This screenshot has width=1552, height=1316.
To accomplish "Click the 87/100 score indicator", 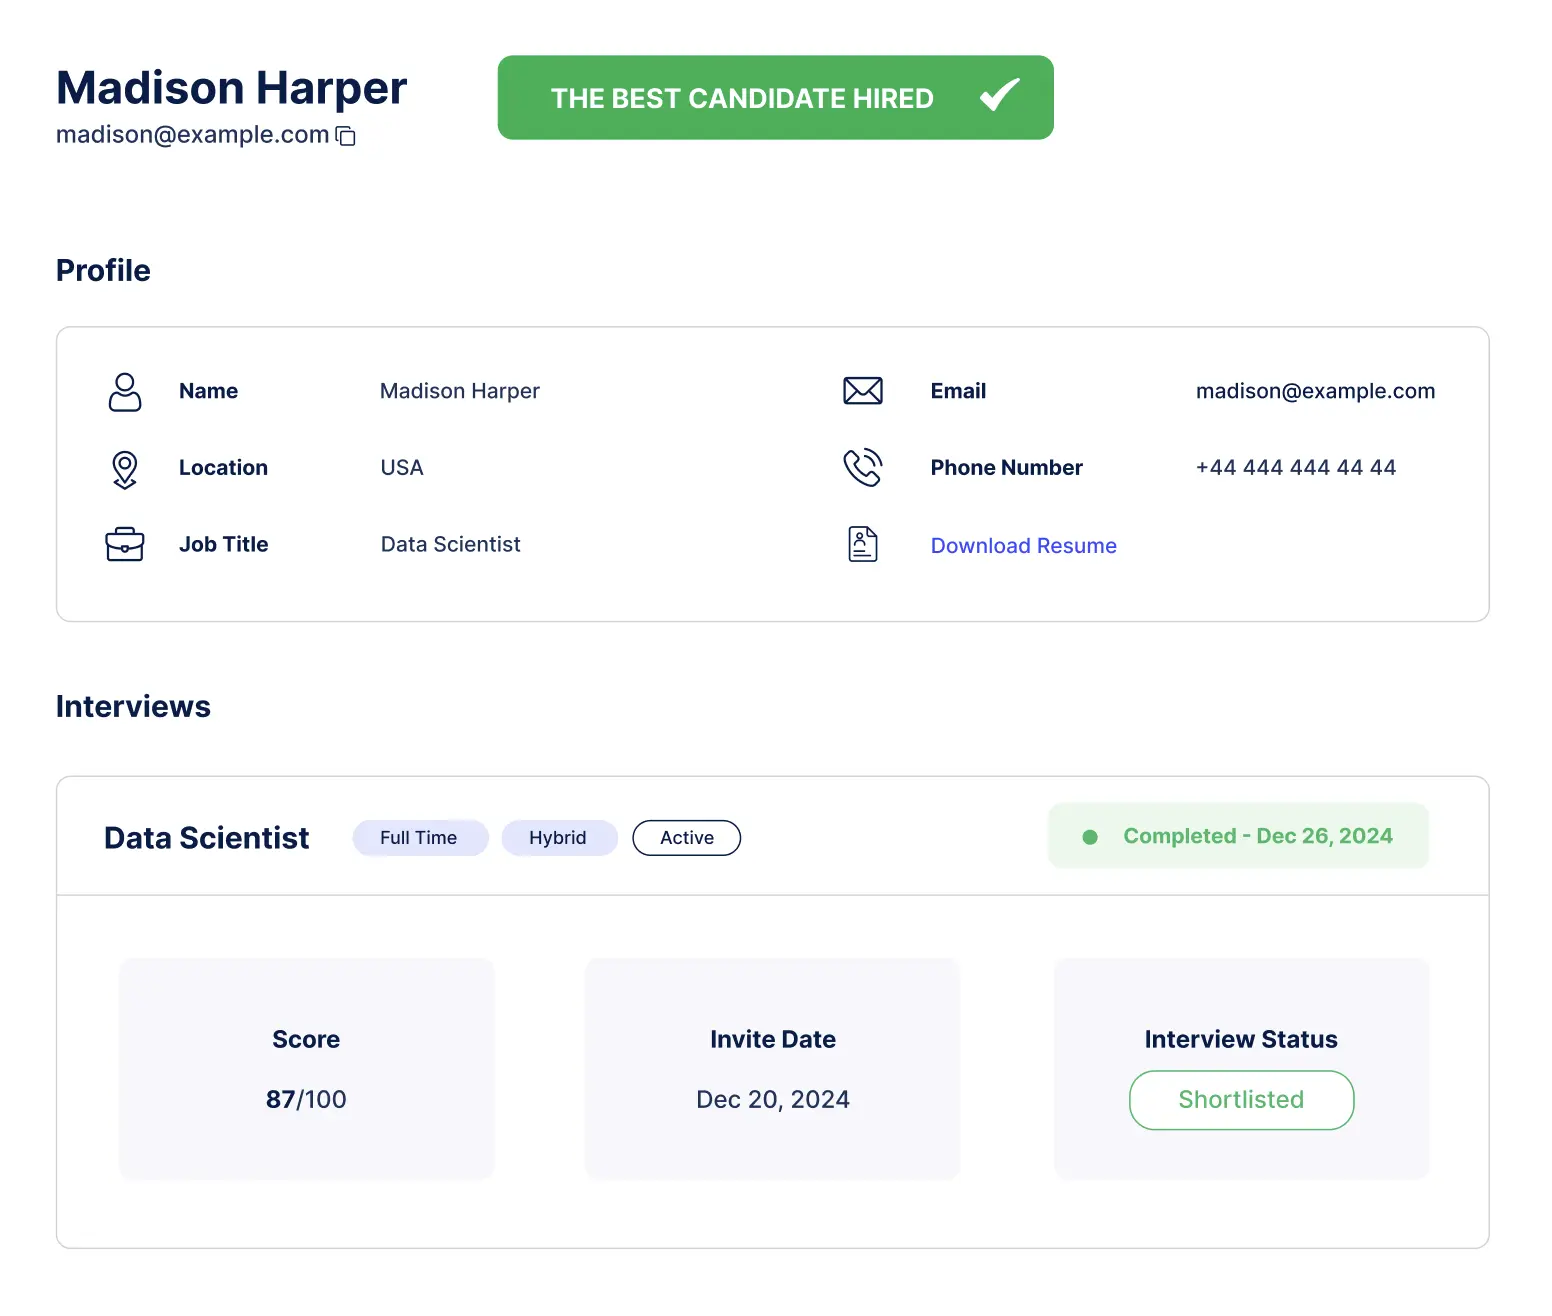I will coord(306,1099).
